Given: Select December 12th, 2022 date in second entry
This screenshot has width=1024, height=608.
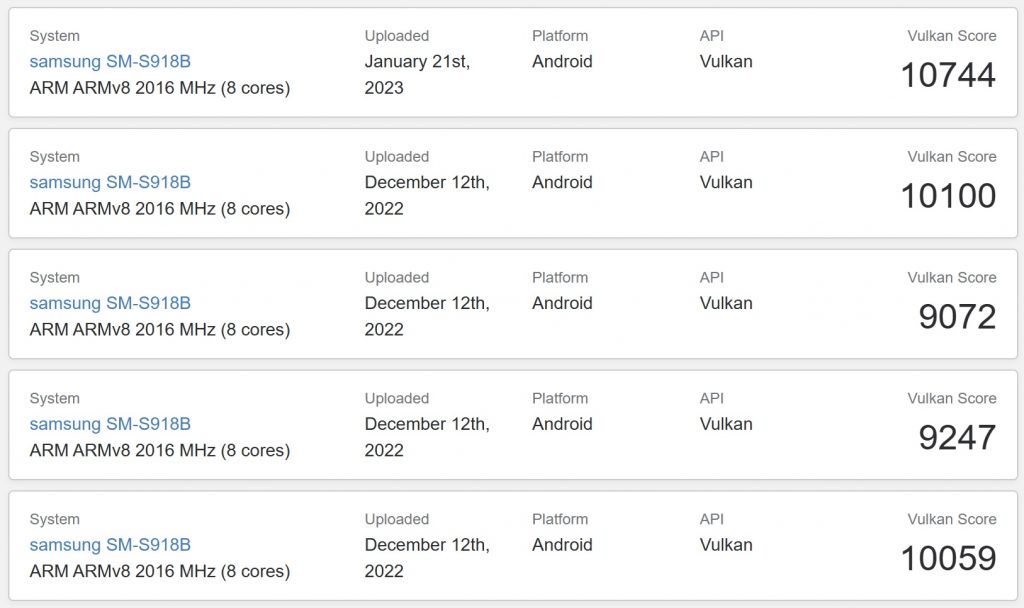Looking at the screenshot, I should [427, 195].
